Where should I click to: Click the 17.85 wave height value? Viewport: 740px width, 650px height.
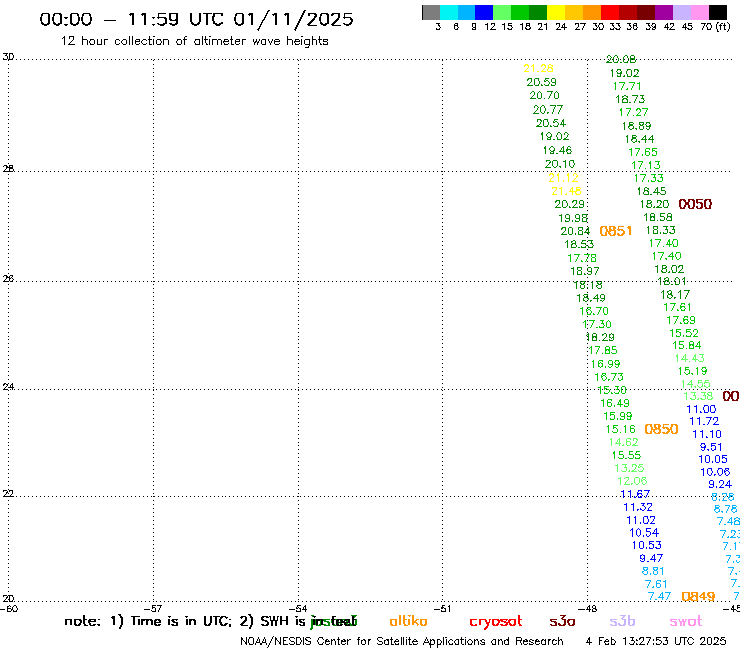click(x=603, y=350)
